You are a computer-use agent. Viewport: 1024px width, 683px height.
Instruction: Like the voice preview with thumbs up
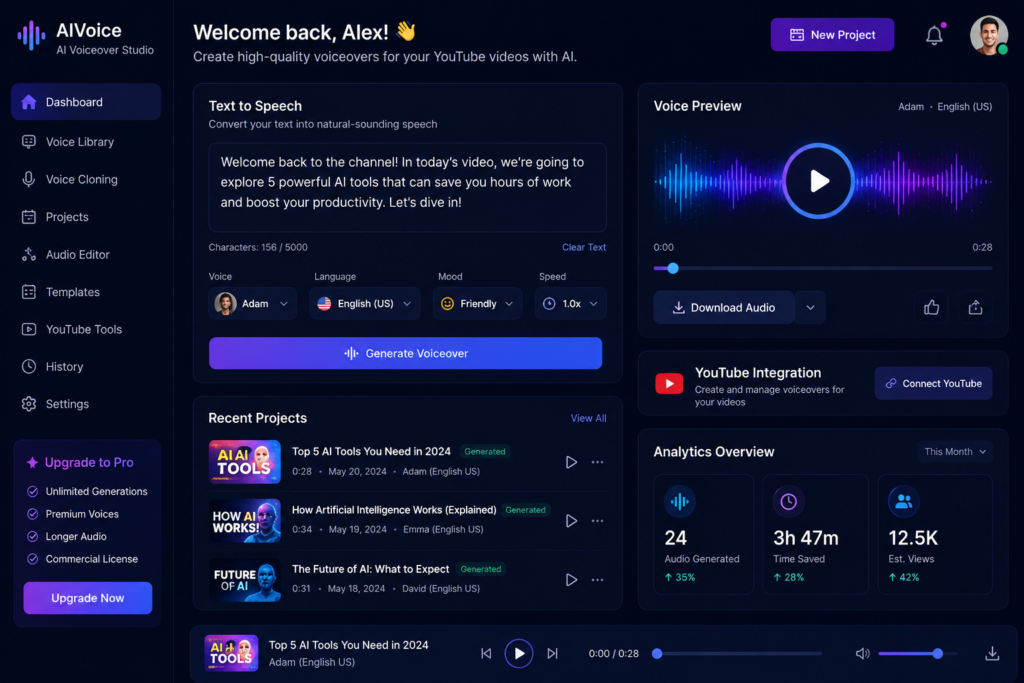coord(931,308)
